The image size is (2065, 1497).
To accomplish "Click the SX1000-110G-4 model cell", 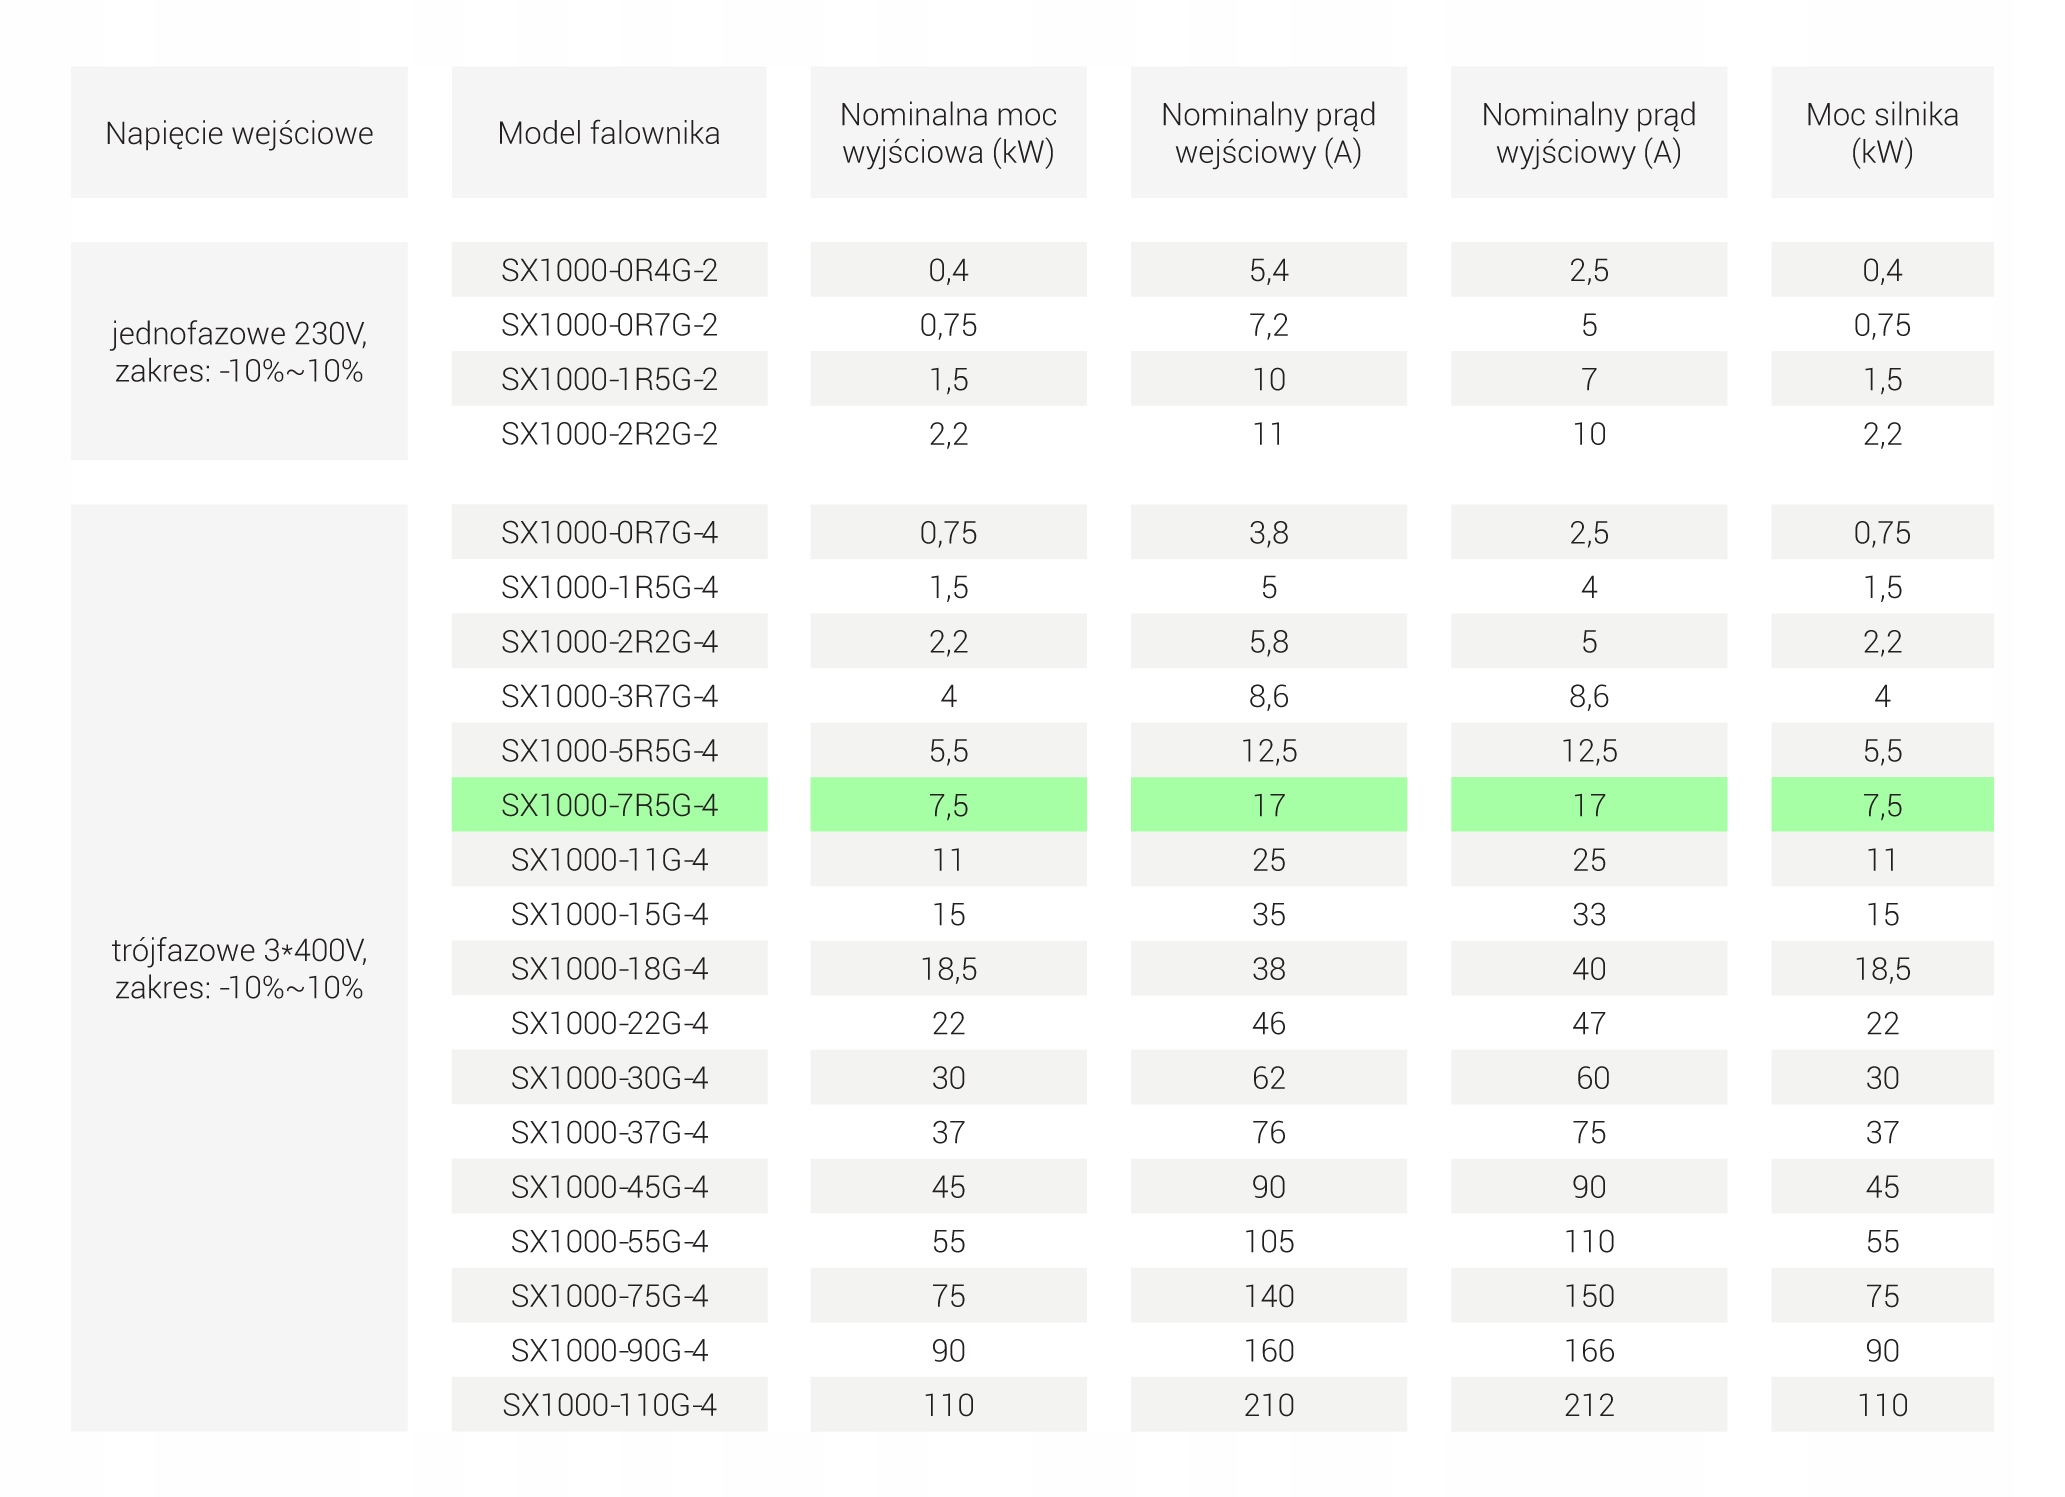I will (x=609, y=1405).
